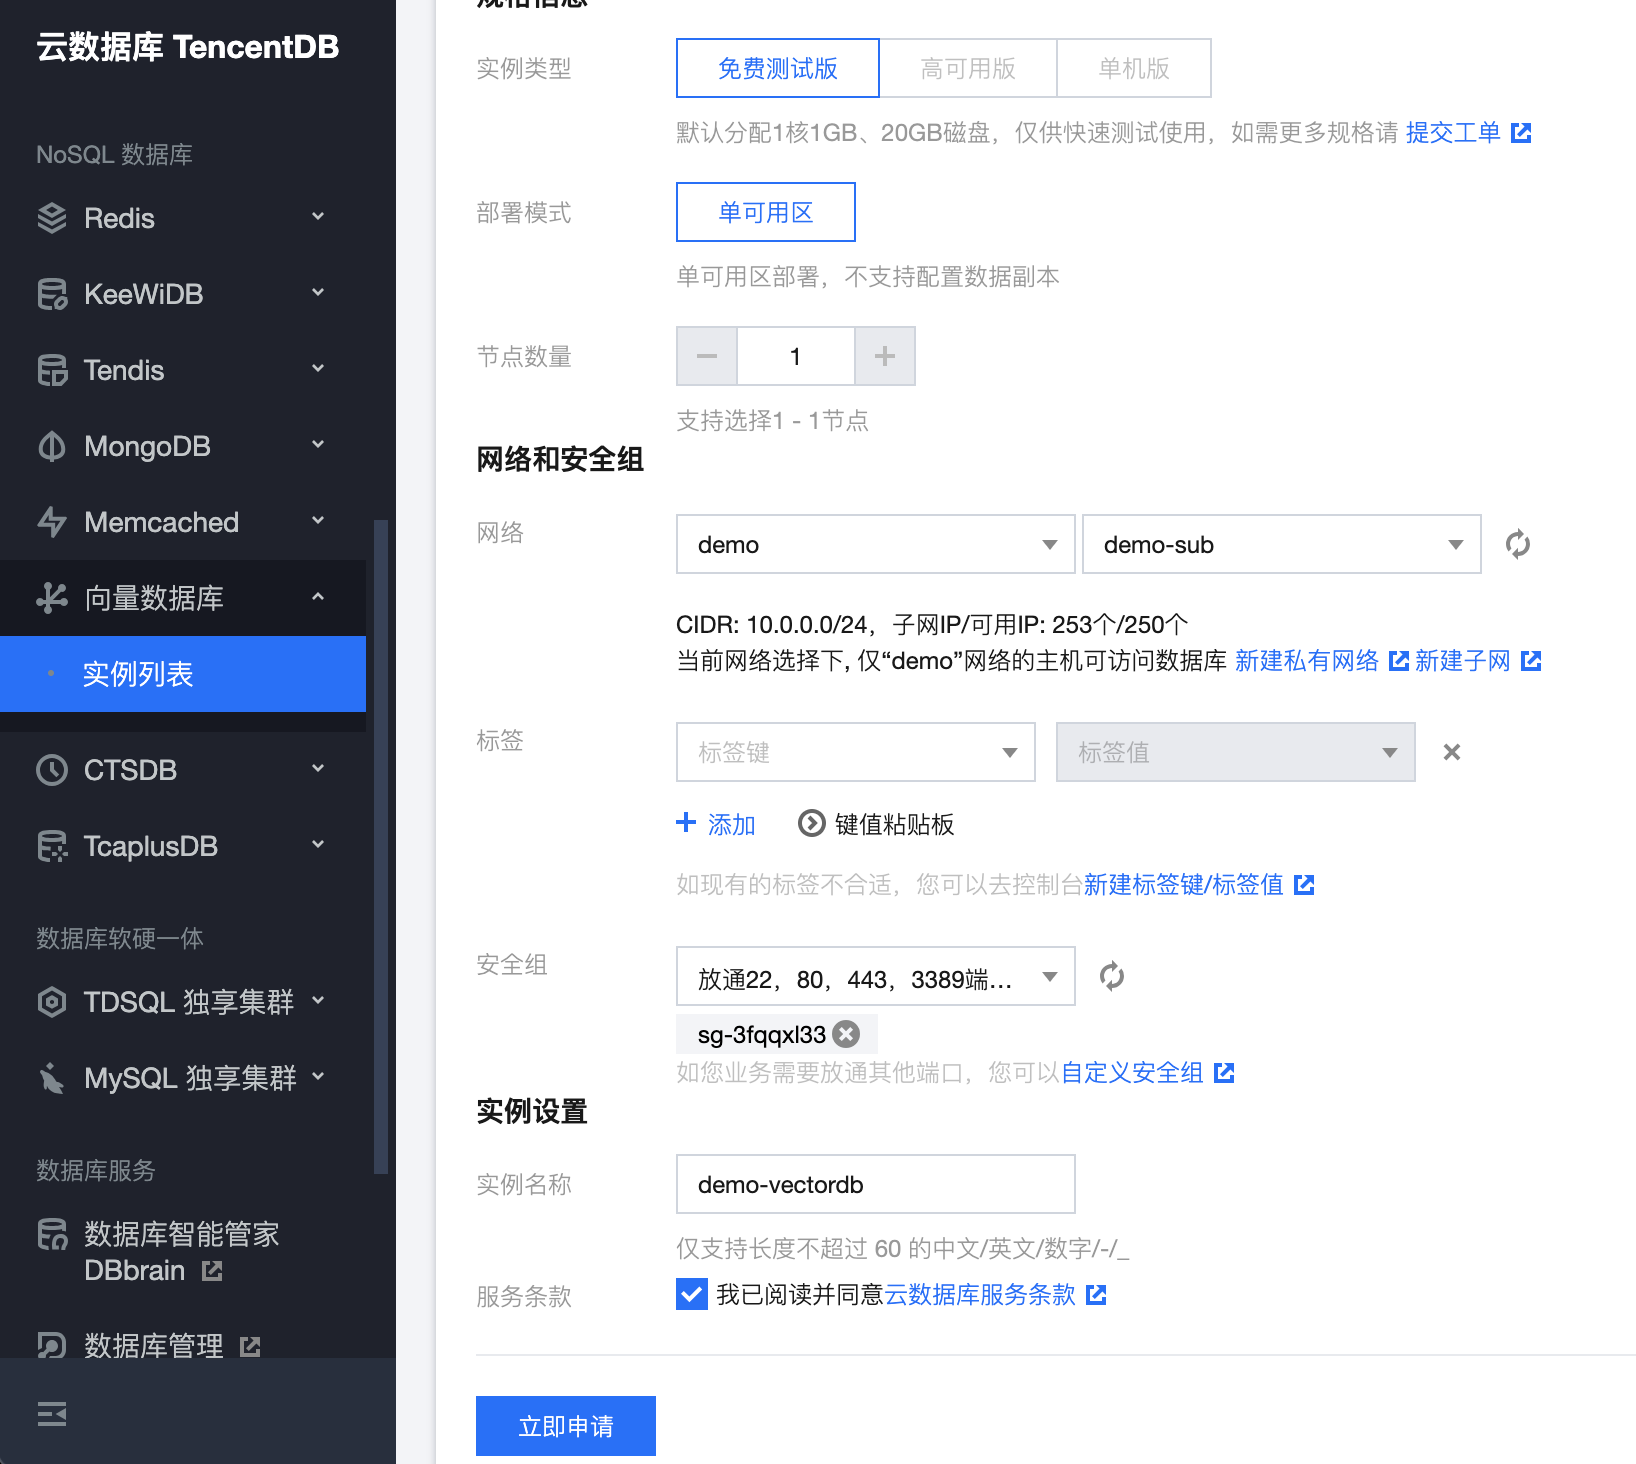
Task: Click the 键值粘贴板 clipboard icon
Action: [812, 824]
